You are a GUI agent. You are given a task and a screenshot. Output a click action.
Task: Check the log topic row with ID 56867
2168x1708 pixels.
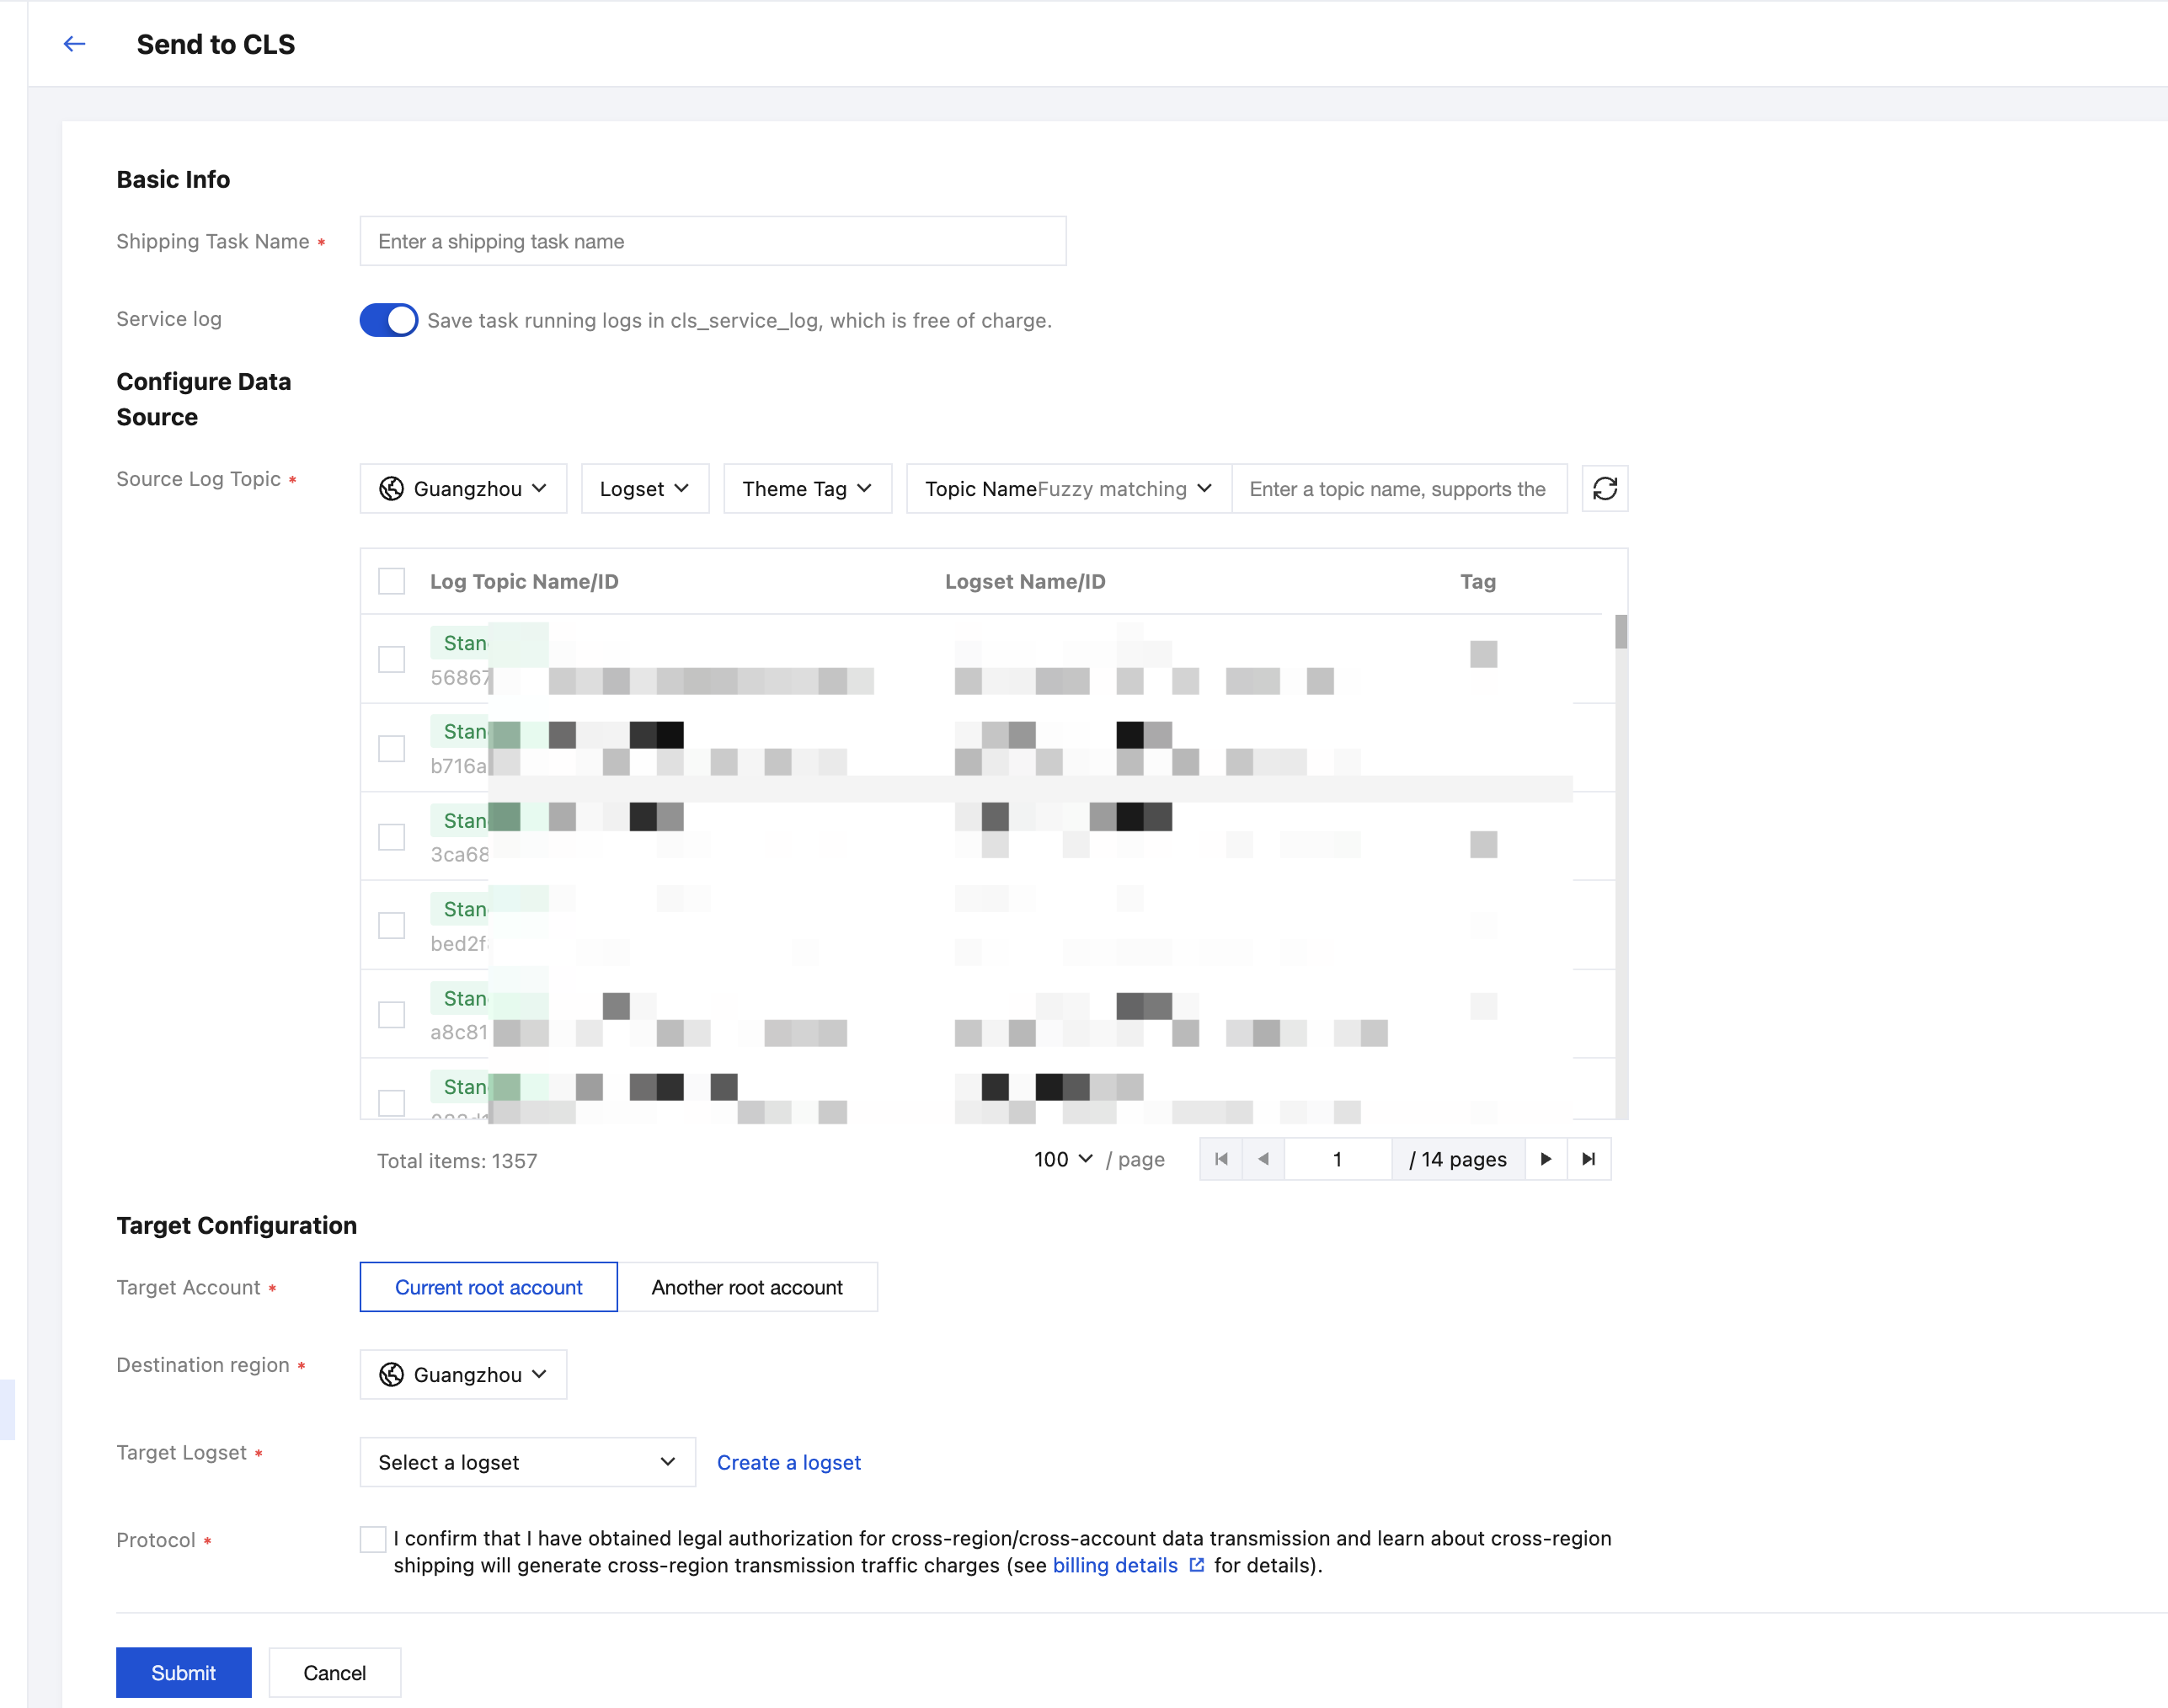391,659
